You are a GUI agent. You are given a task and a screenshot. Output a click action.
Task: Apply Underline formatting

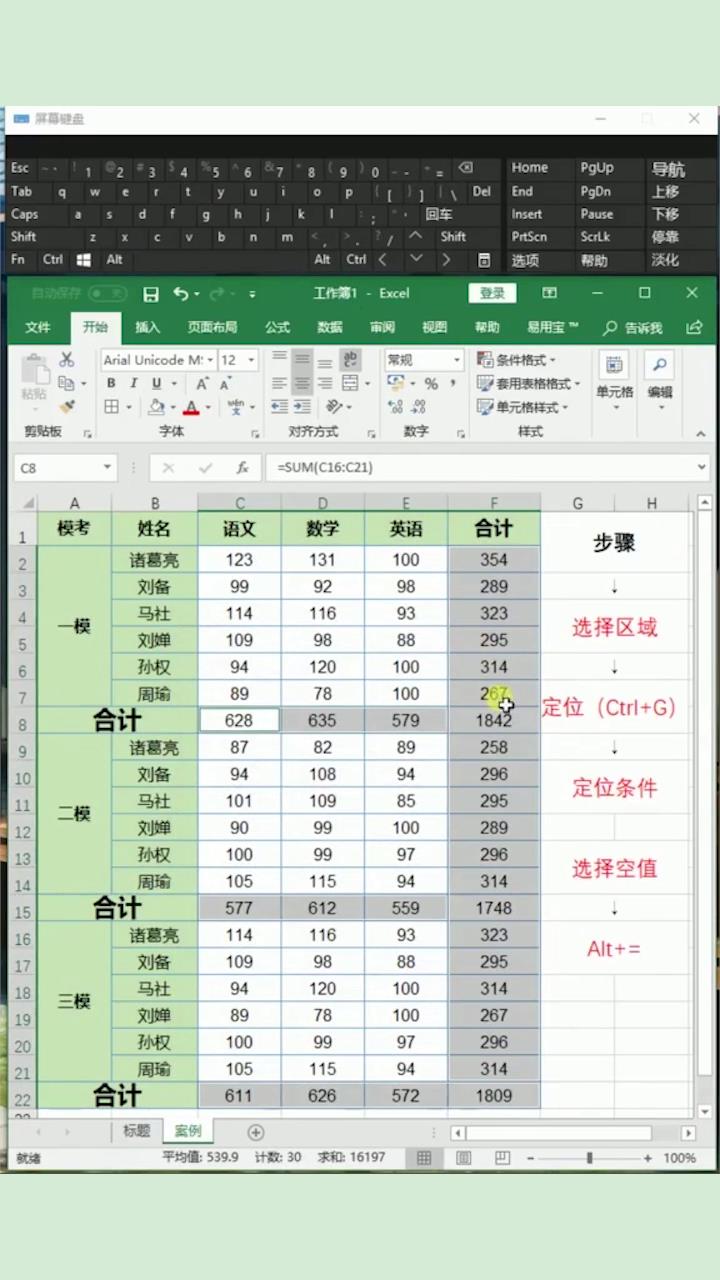click(157, 383)
